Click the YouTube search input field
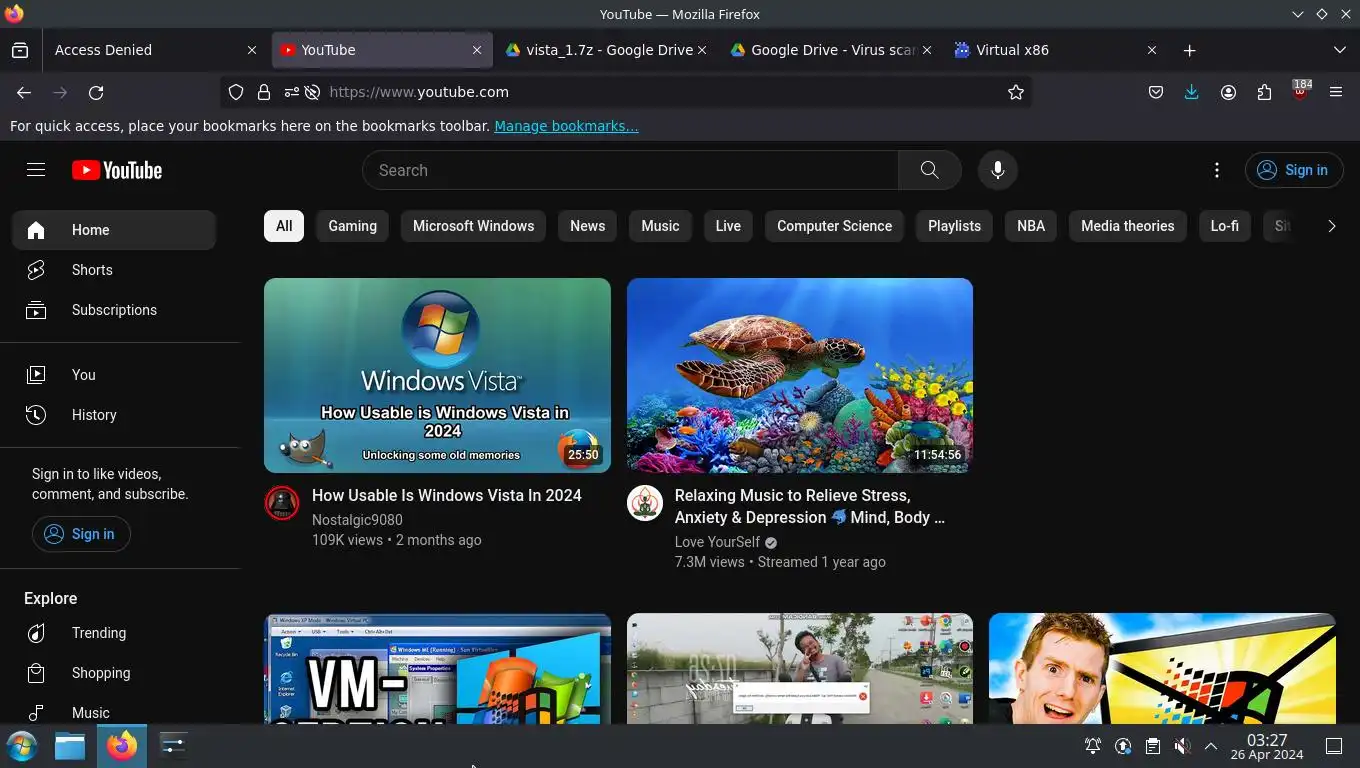Screen dimensions: 1360x768 click(x=630, y=170)
